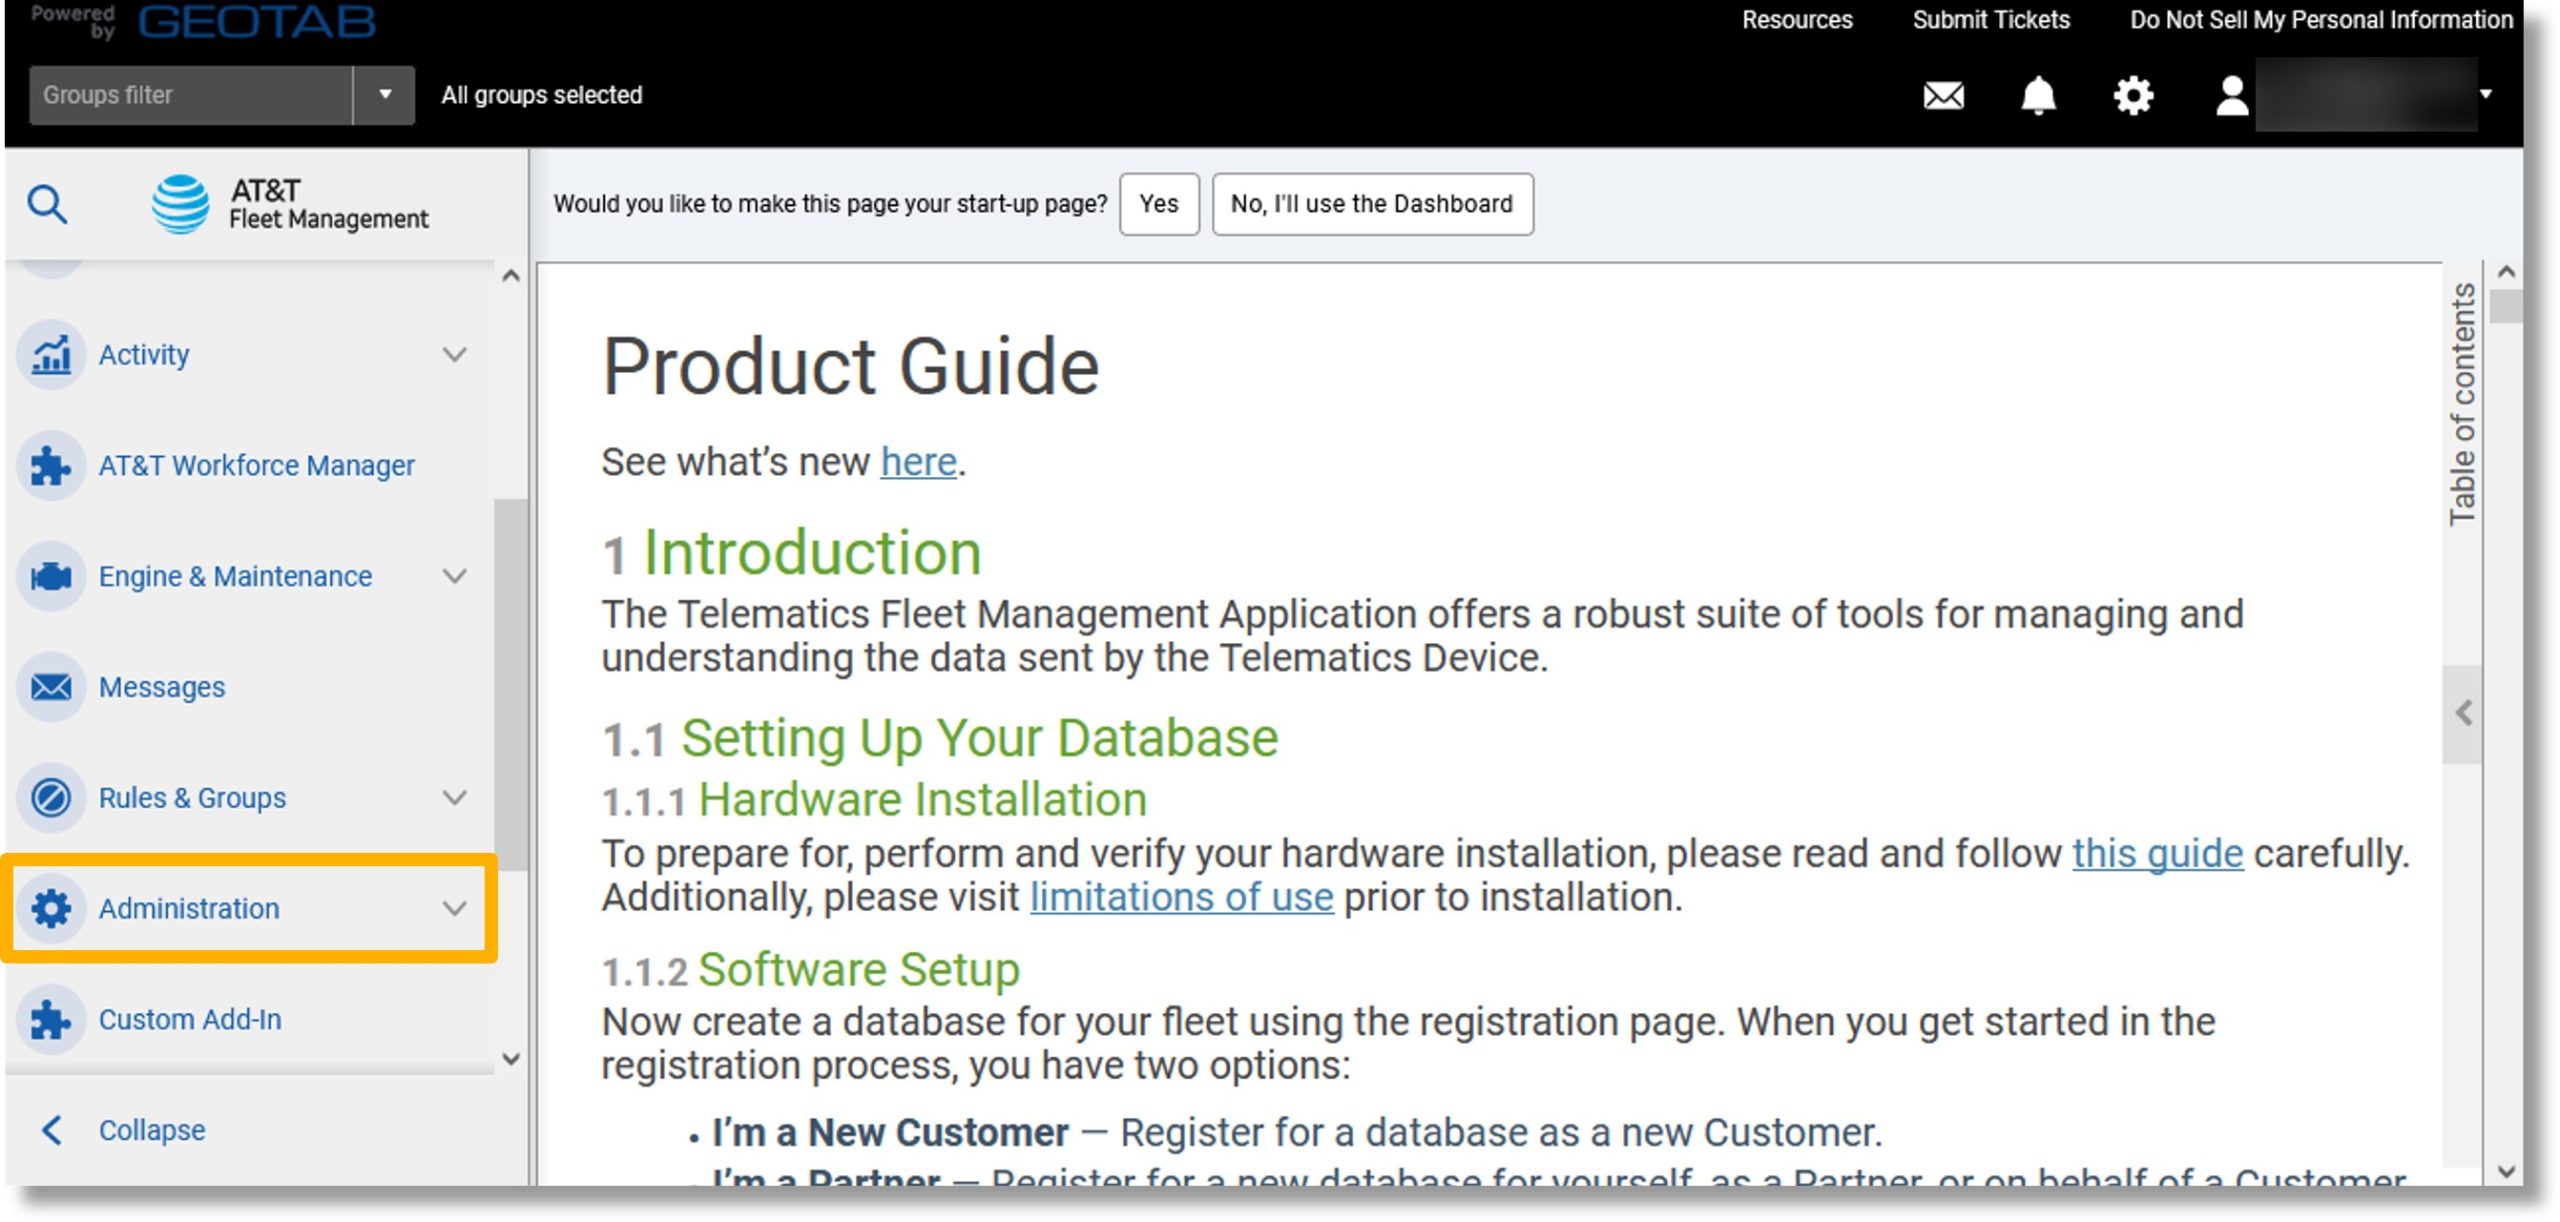The width and height of the screenshot is (2560, 1222).
Task: Open the Groups filter dropdown arrow
Action: pyautogui.click(x=384, y=95)
